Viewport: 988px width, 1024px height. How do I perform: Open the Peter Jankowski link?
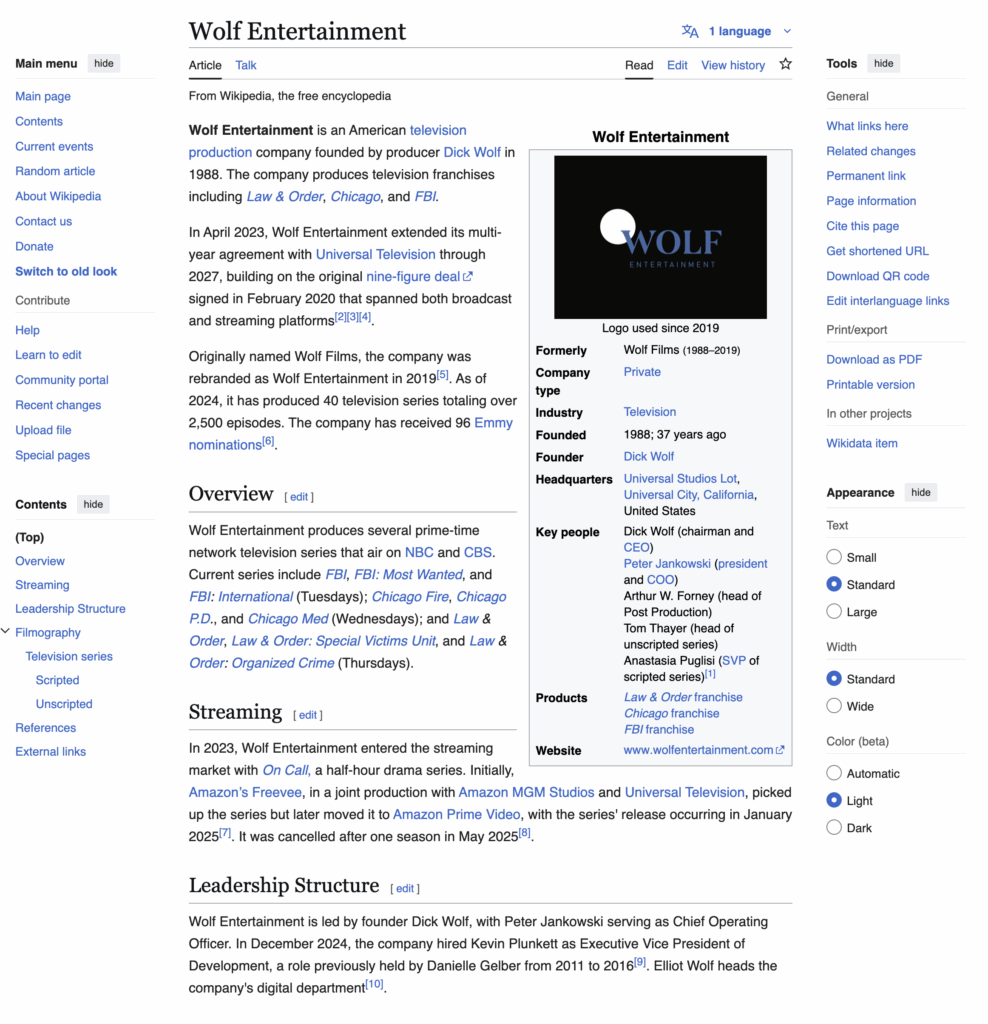(x=667, y=564)
